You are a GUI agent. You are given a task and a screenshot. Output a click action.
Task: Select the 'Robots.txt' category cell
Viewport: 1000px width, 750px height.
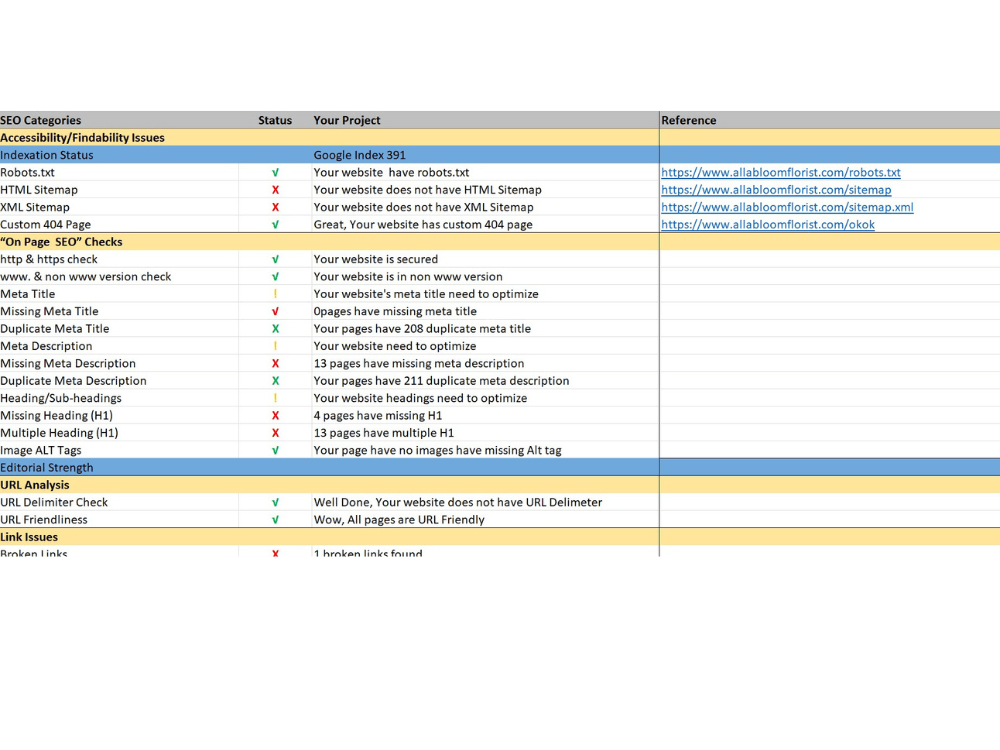tap(119, 172)
